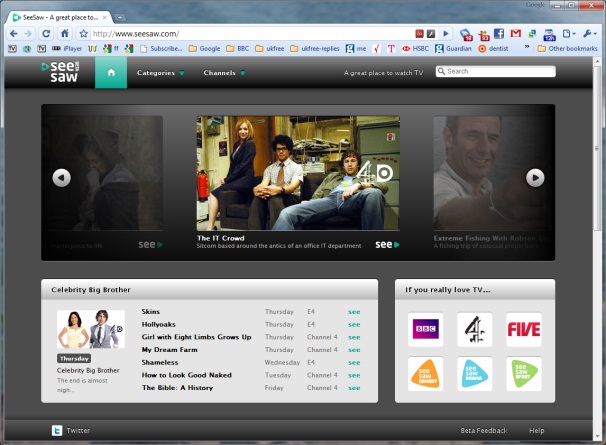Open the Google bookmarks folder

point(204,48)
